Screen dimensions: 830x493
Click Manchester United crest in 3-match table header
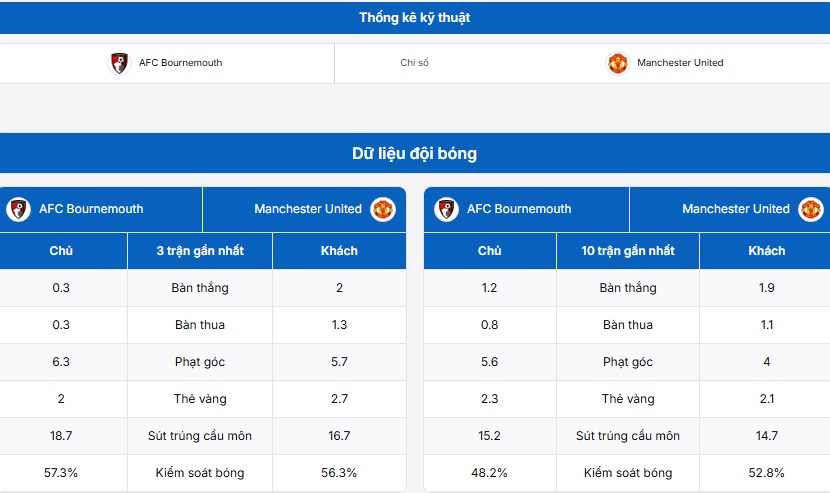coord(383,209)
